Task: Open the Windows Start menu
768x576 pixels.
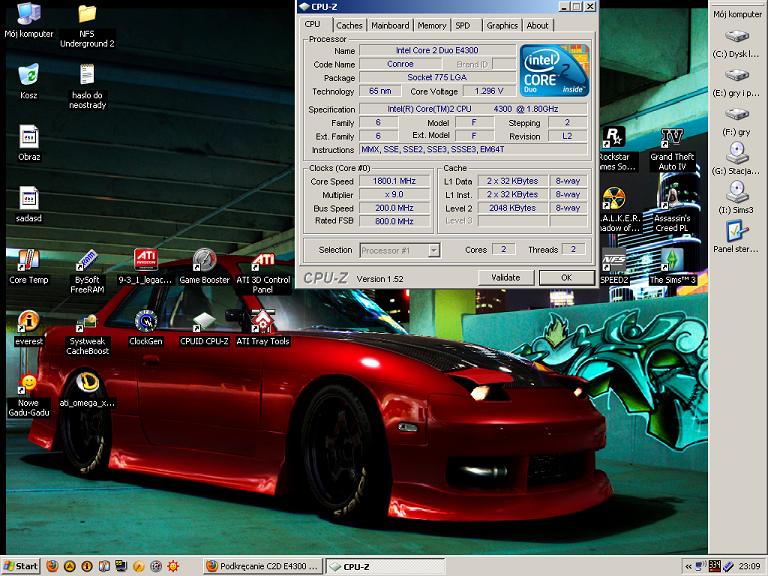Action: coord(20,566)
